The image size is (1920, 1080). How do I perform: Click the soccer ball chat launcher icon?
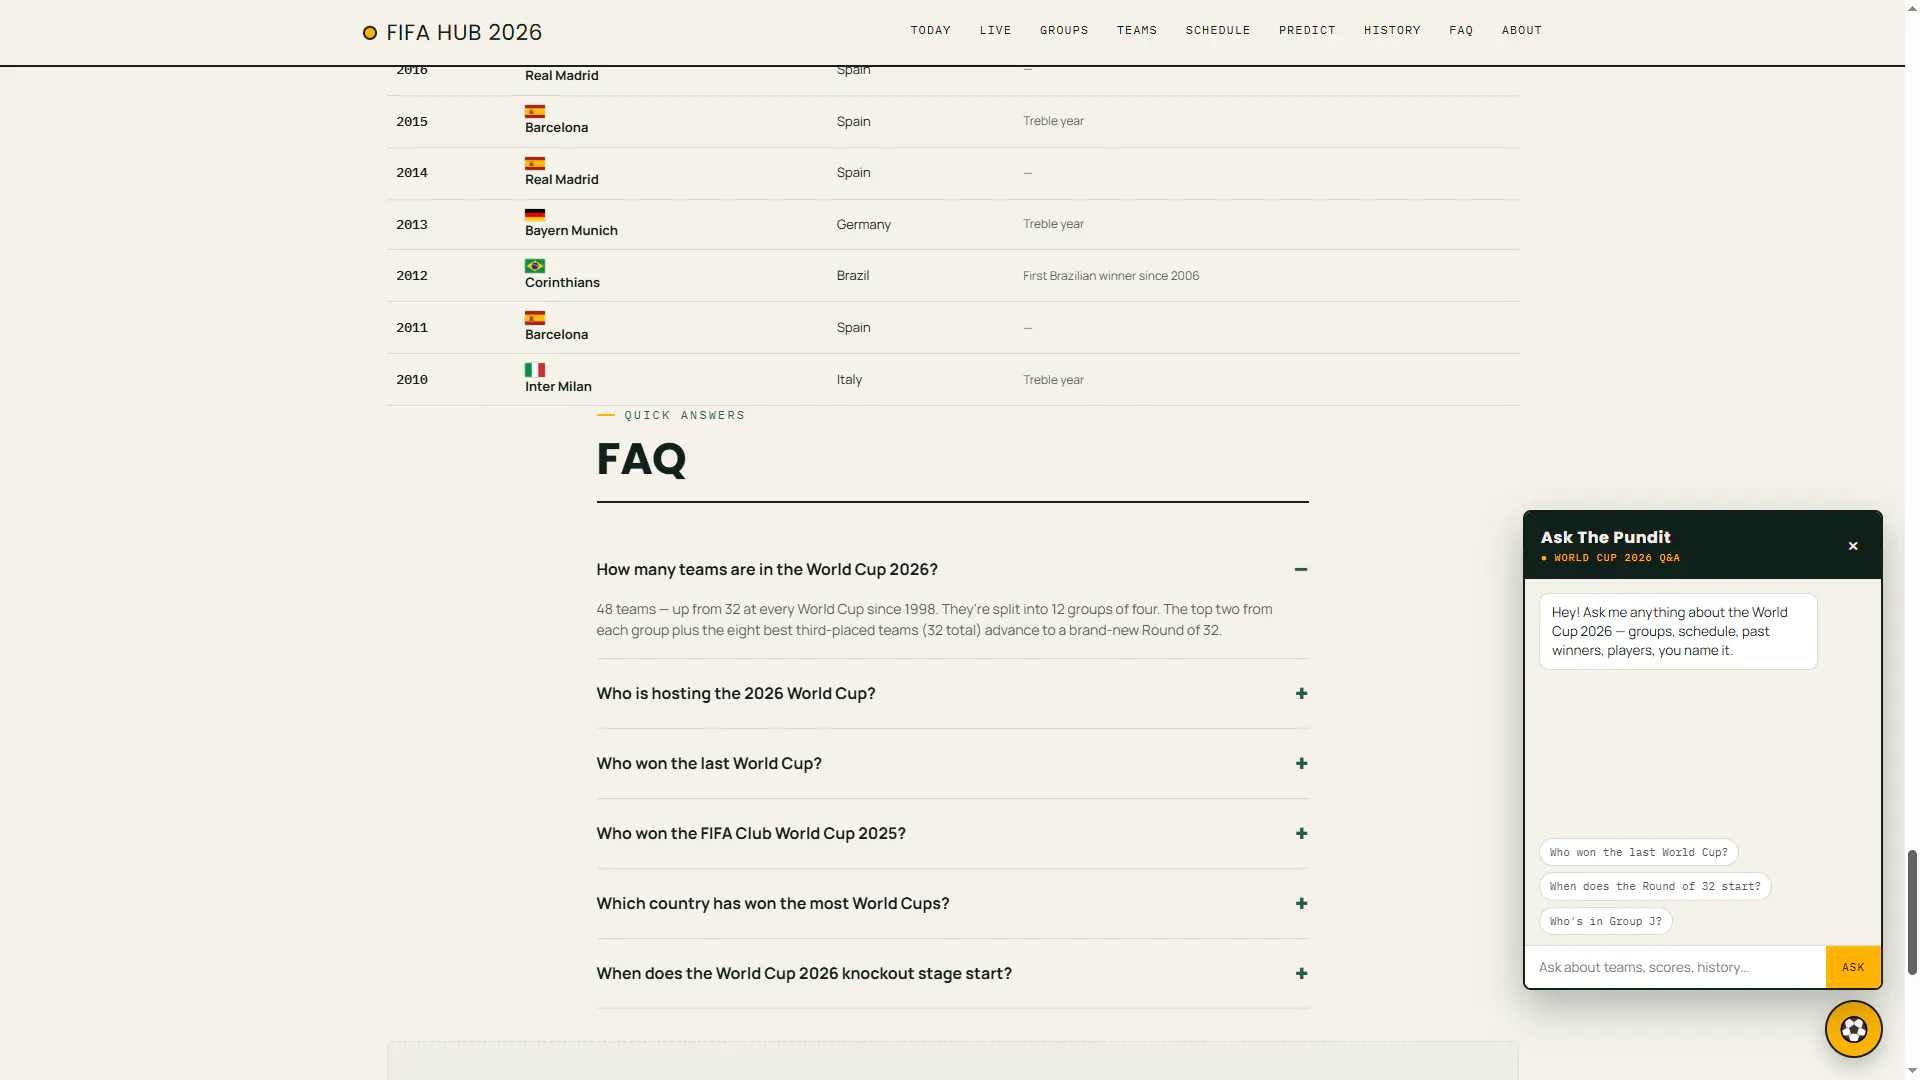pos(1853,1029)
